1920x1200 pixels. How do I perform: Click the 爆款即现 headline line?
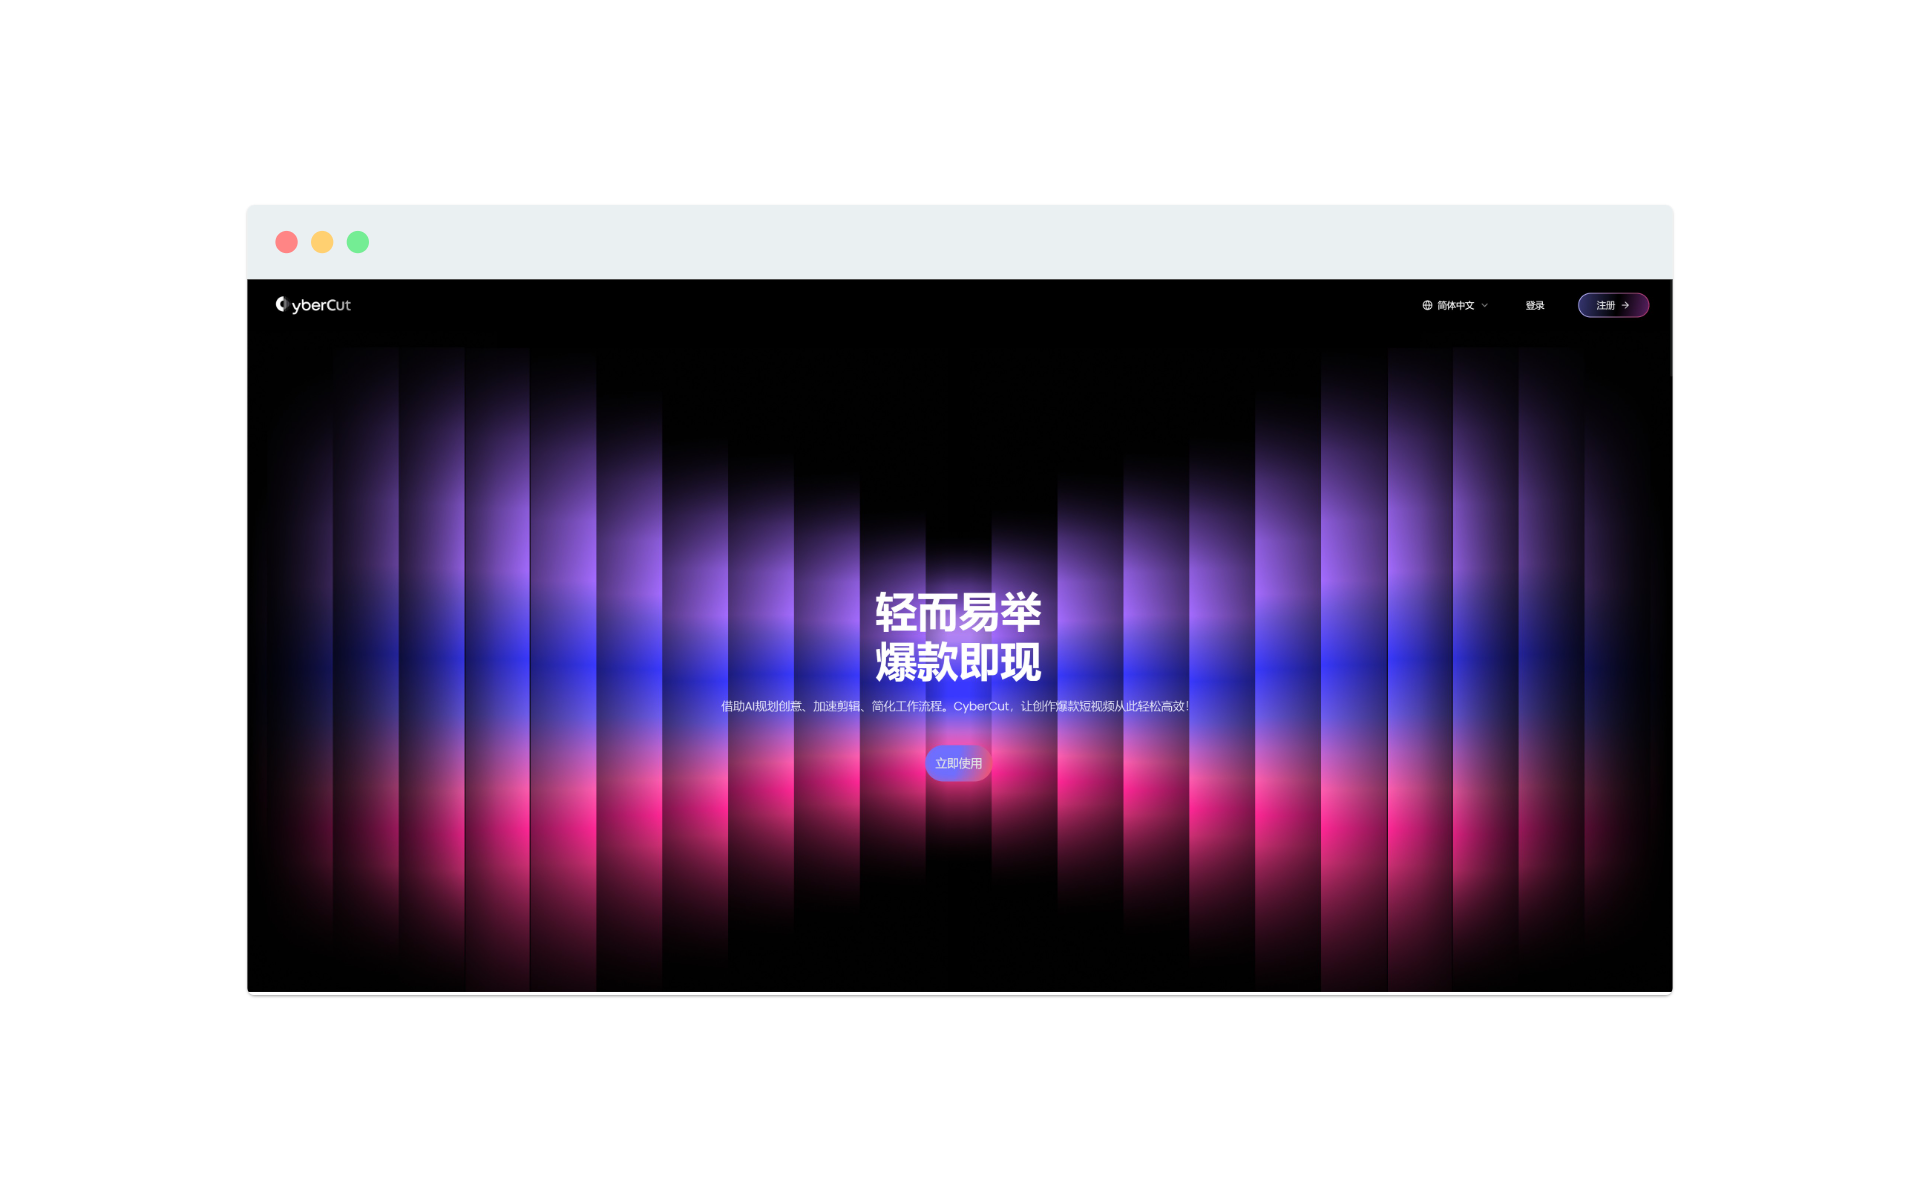click(x=958, y=662)
